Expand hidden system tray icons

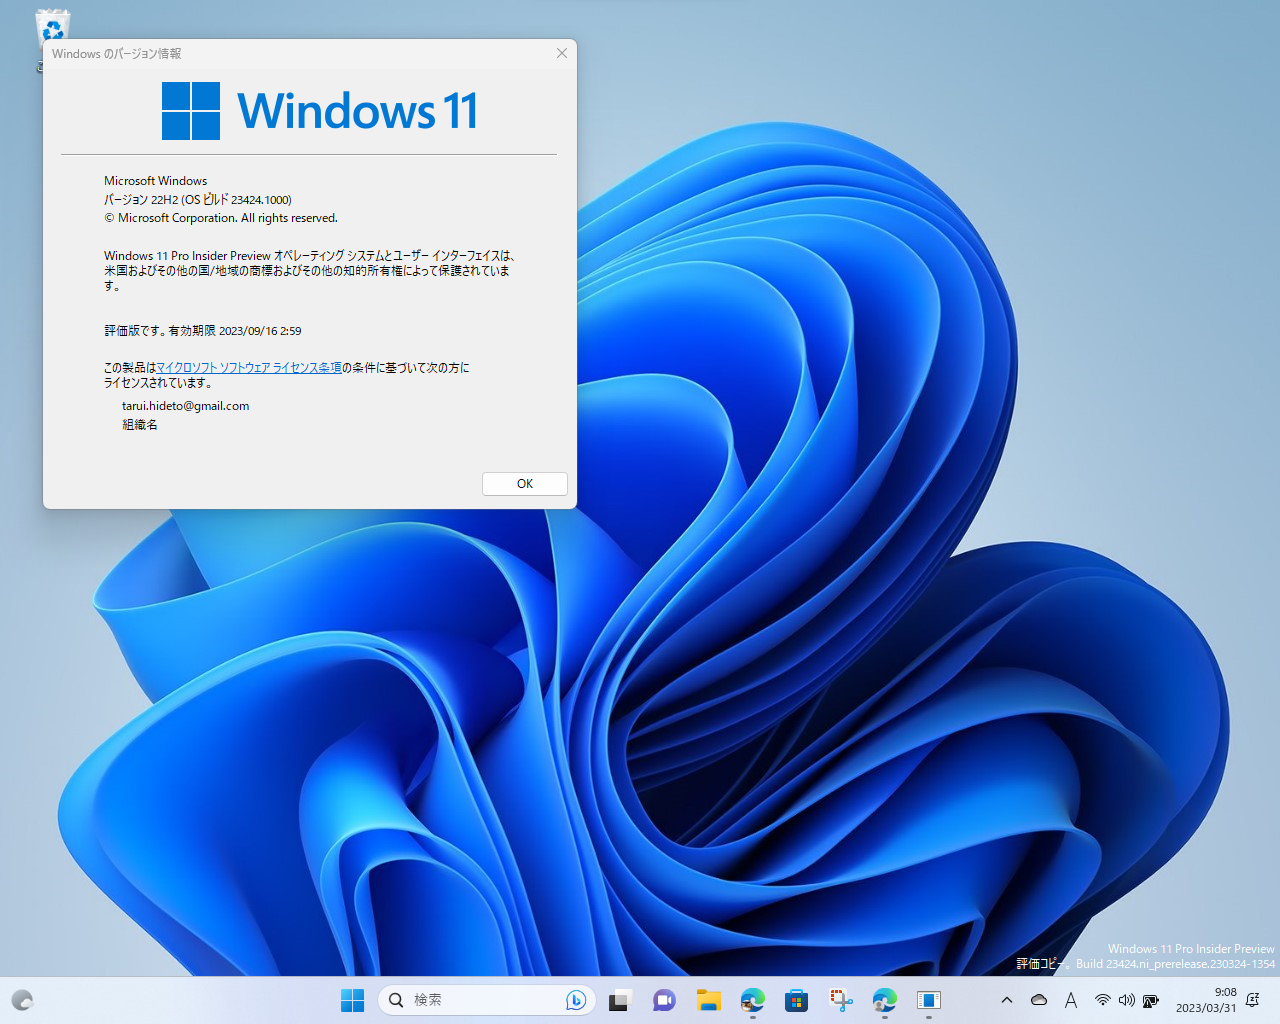[x=1007, y=1000]
